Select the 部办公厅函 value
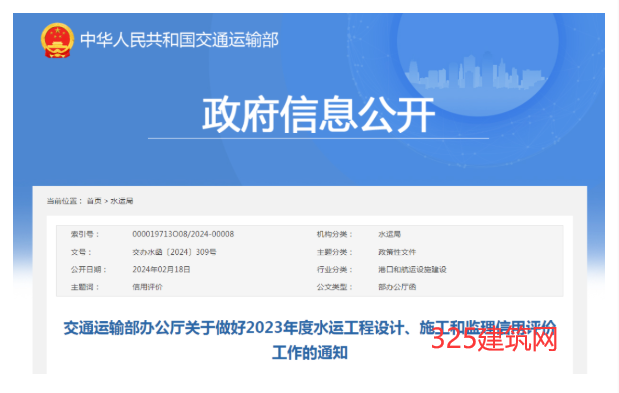 coord(397,287)
